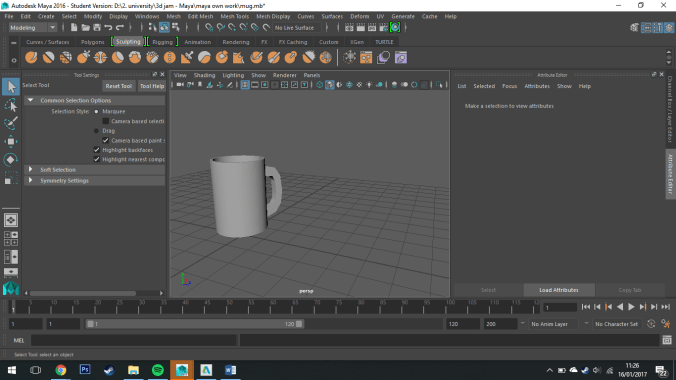Select the Drag selection style
Viewport: 676px width, 380px height.
96,131
